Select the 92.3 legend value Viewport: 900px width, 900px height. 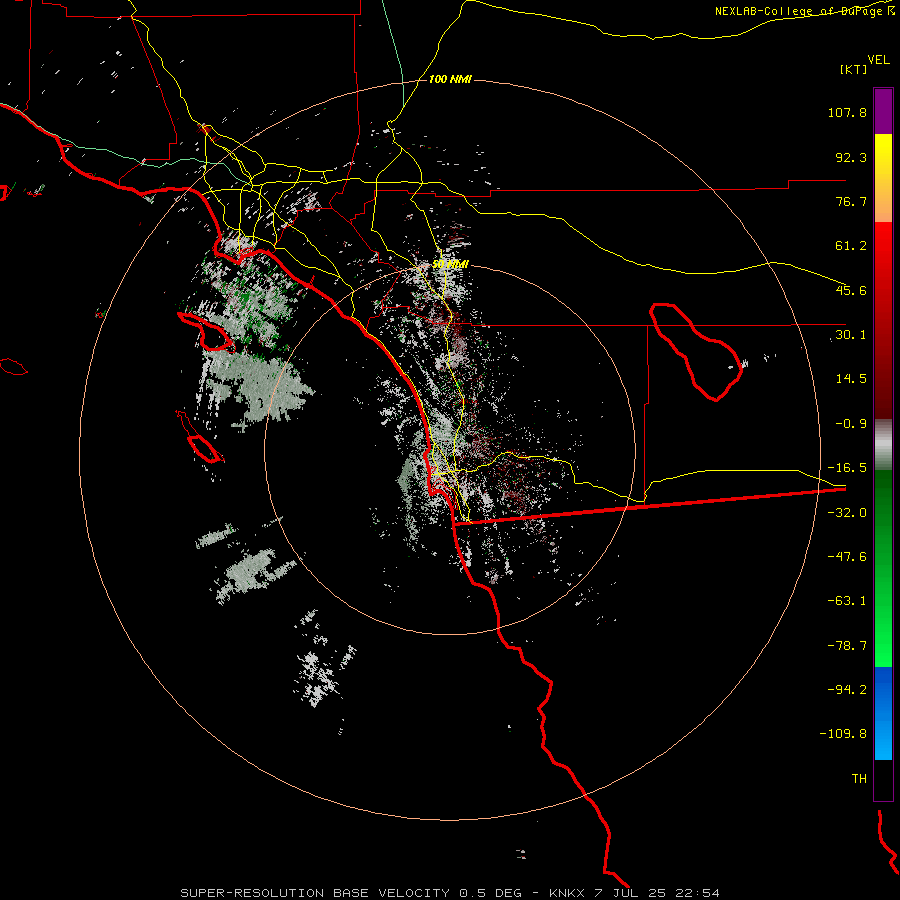tap(851, 157)
